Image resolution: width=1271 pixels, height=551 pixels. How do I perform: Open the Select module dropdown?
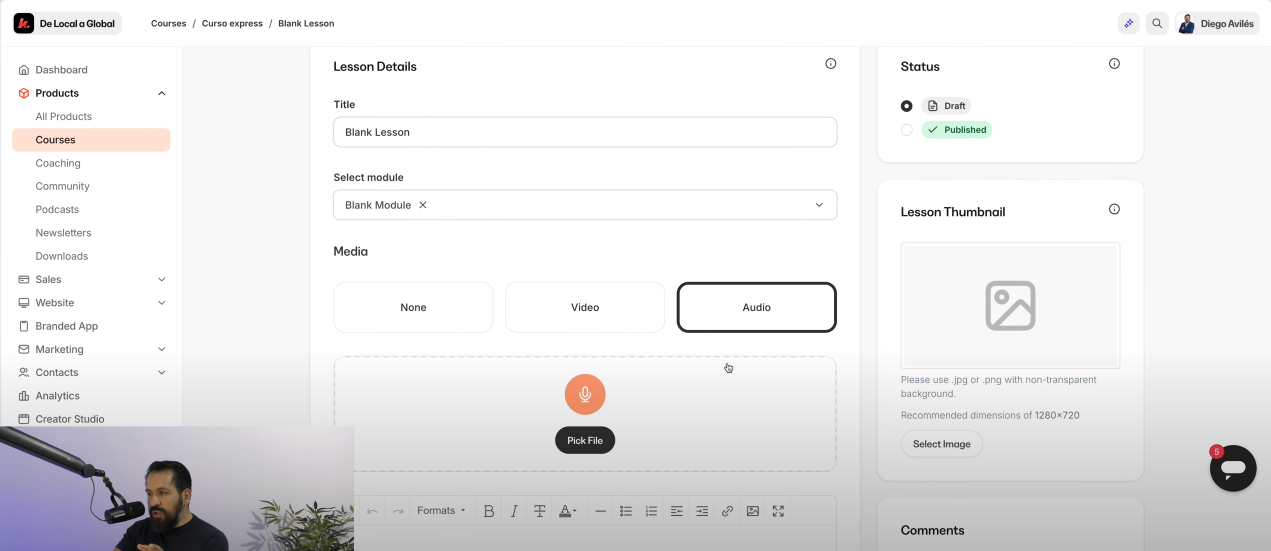[x=585, y=205]
